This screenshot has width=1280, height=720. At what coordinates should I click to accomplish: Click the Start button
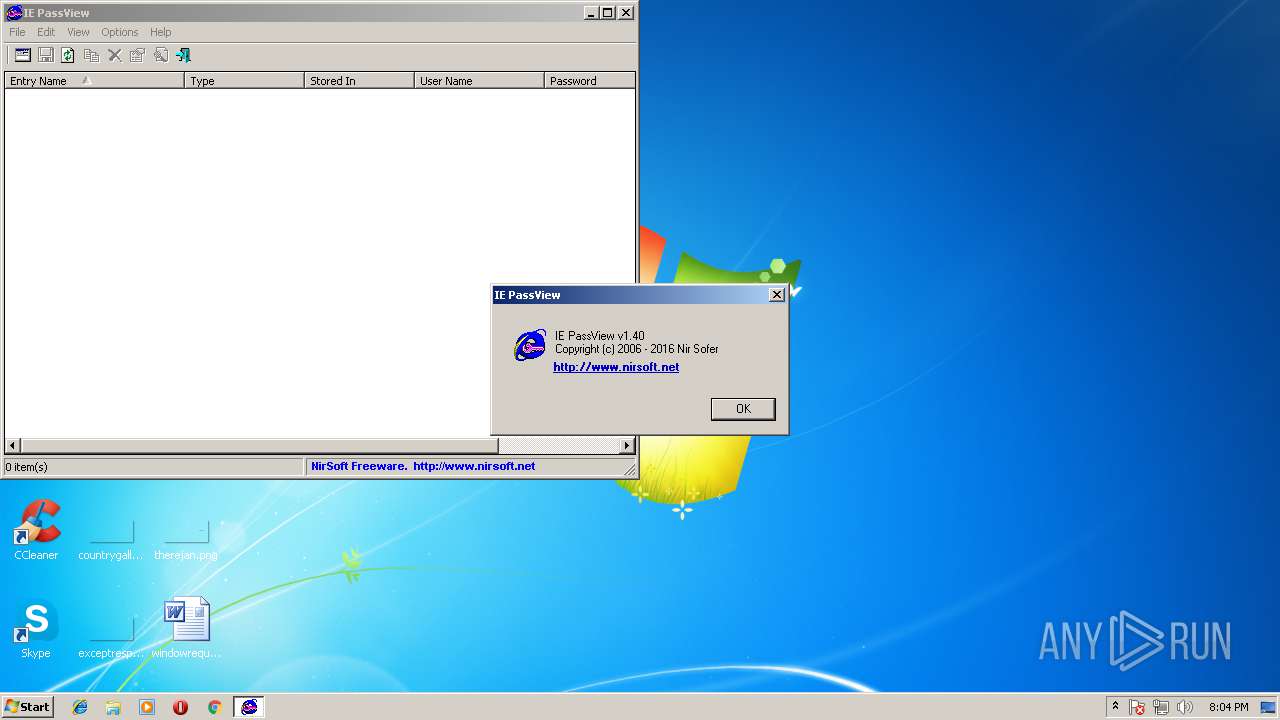pyautogui.click(x=27, y=707)
